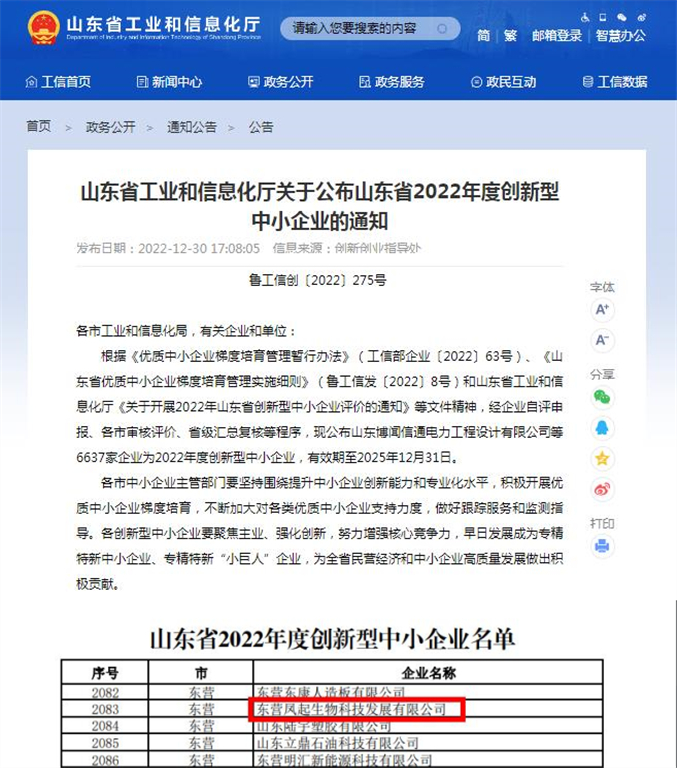Click the article headline text
677x768 pixels.
tap(320, 206)
